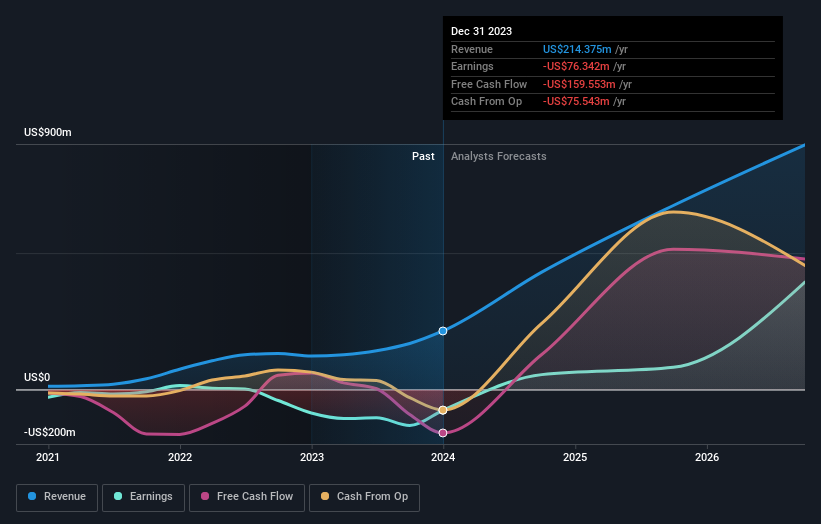The width and height of the screenshot is (821, 524).
Task: Click the 2023 x-axis label
Action: click(312, 457)
